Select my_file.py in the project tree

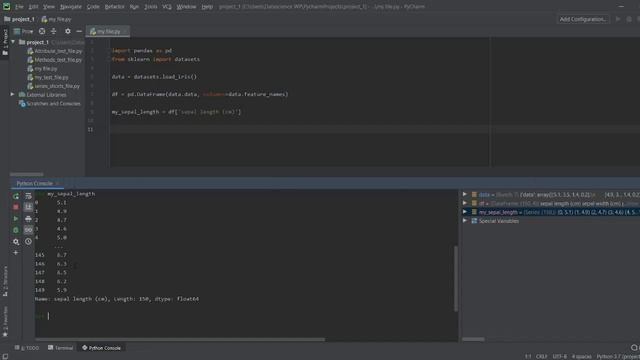(x=42, y=69)
